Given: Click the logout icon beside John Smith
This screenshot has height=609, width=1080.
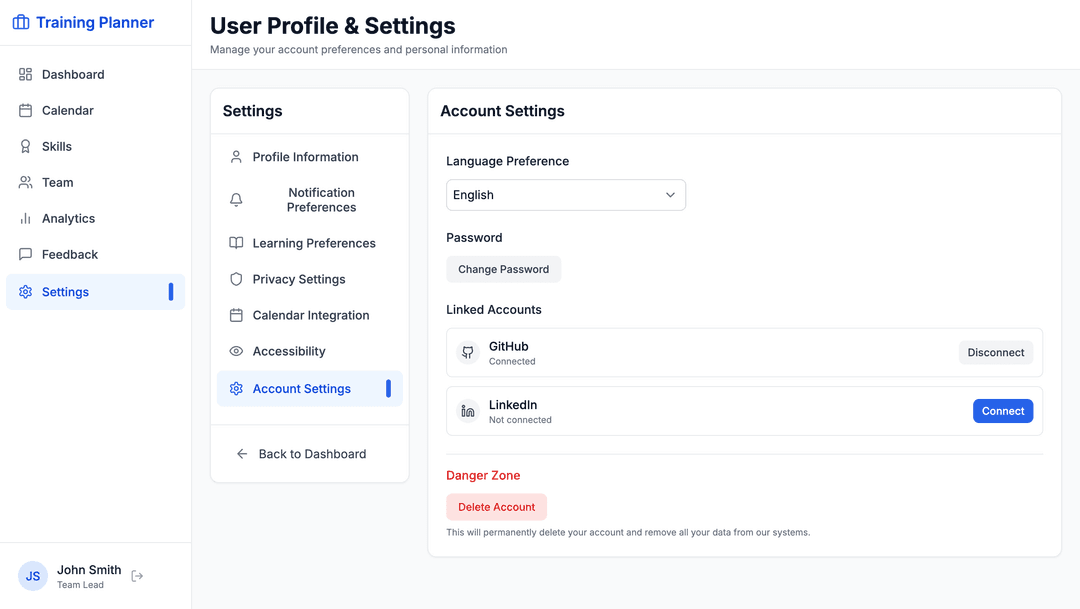Looking at the screenshot, I should point(138,576).
